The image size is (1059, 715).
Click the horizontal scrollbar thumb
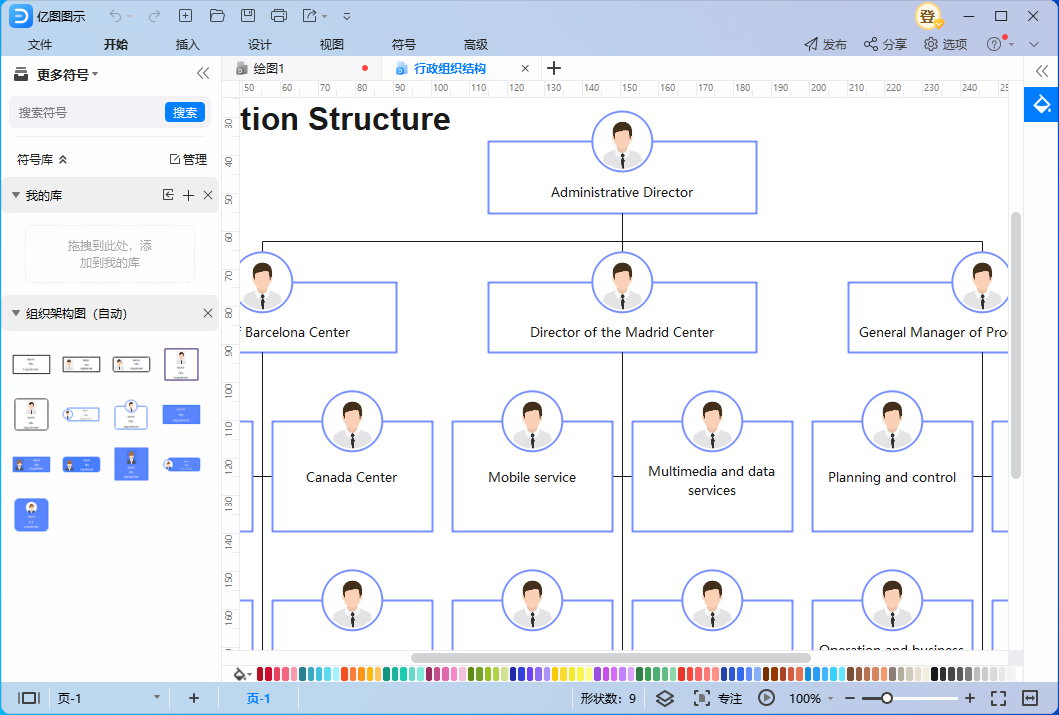611,657
